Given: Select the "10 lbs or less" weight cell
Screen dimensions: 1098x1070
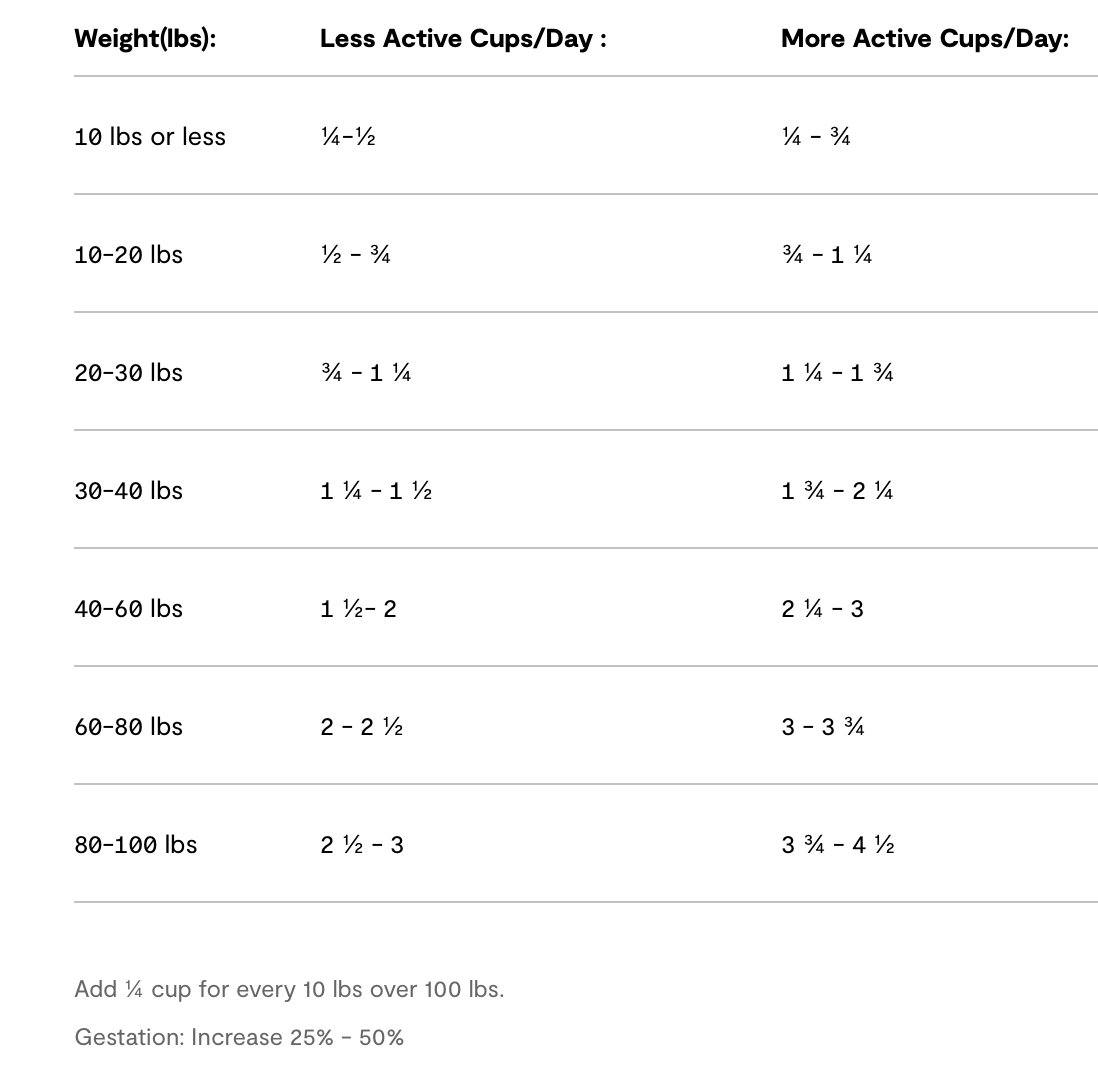Looking at the screenshot, I should point(150,137).
